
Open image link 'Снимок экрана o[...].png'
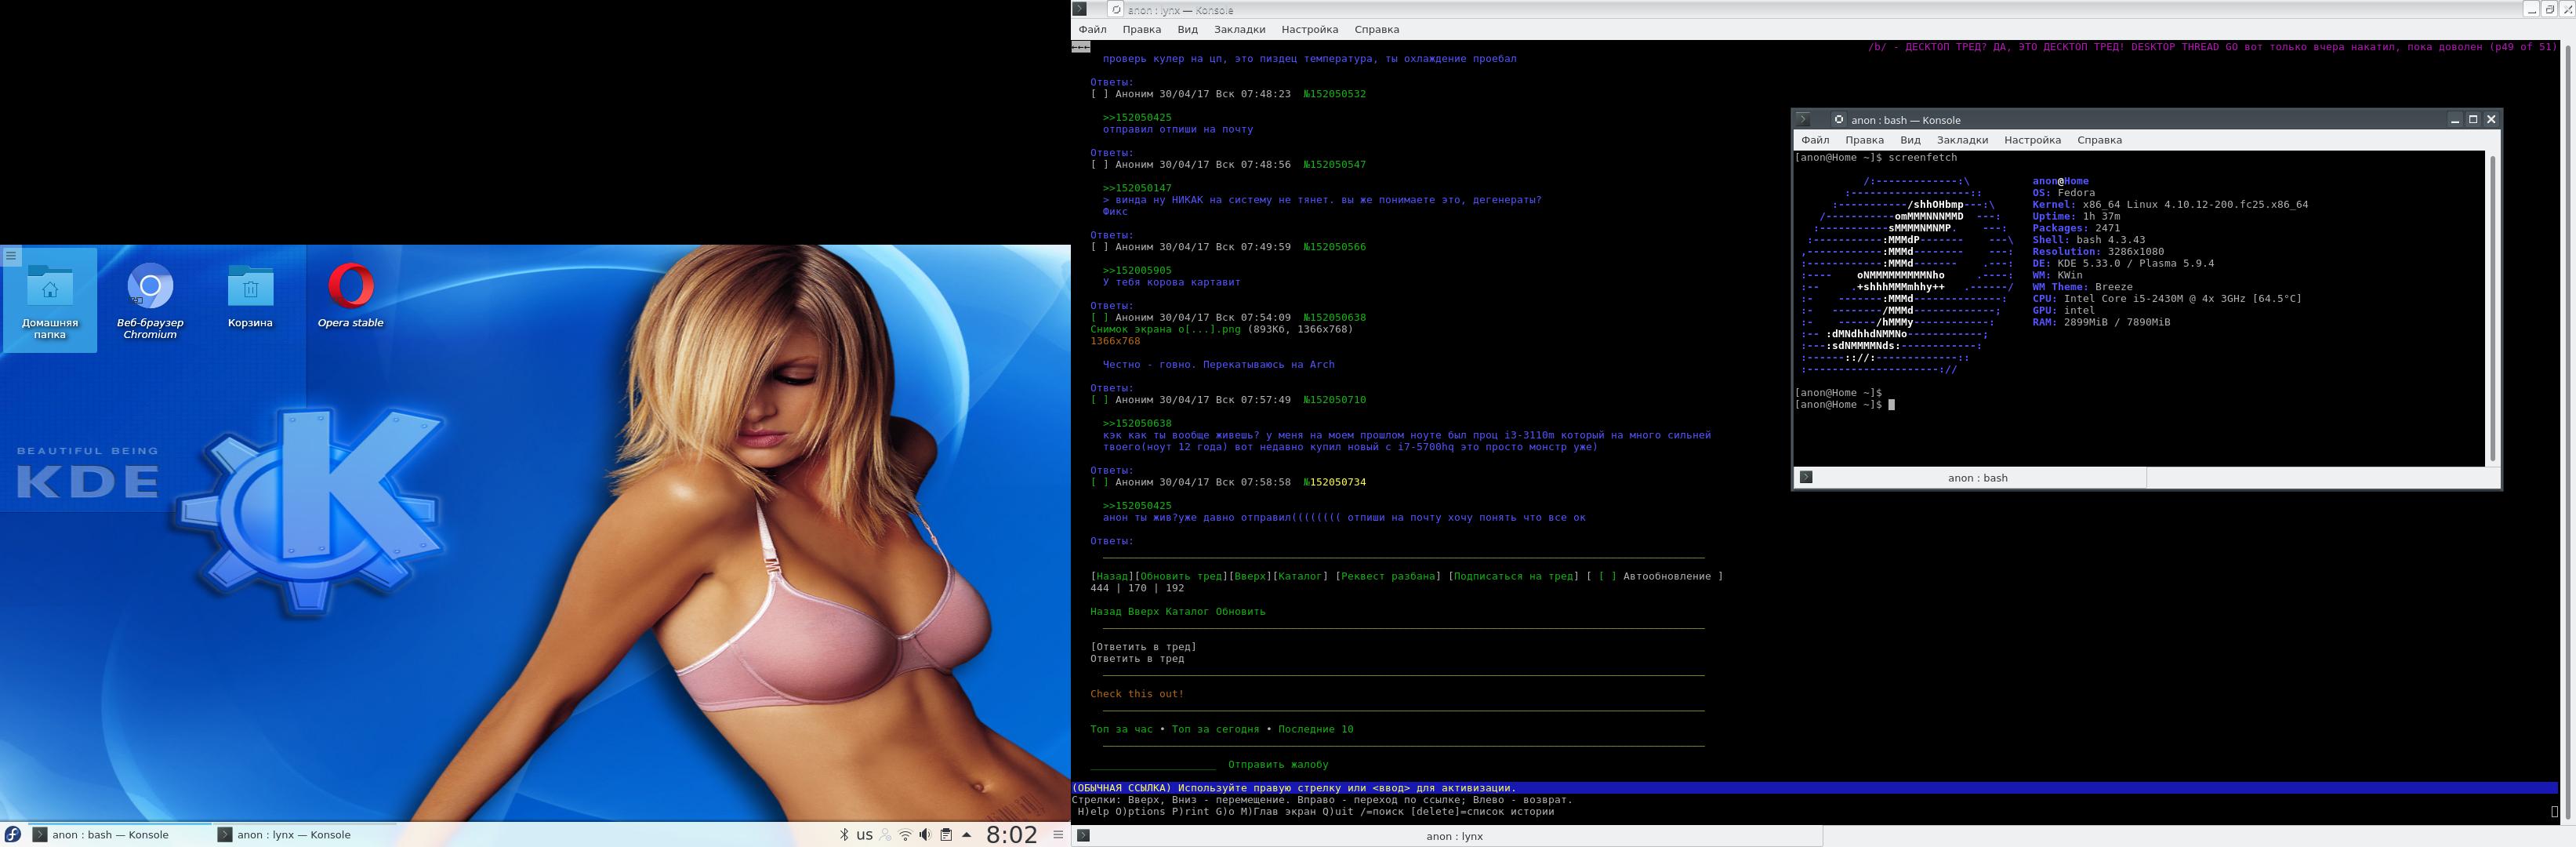click(x=1165, y=329)
